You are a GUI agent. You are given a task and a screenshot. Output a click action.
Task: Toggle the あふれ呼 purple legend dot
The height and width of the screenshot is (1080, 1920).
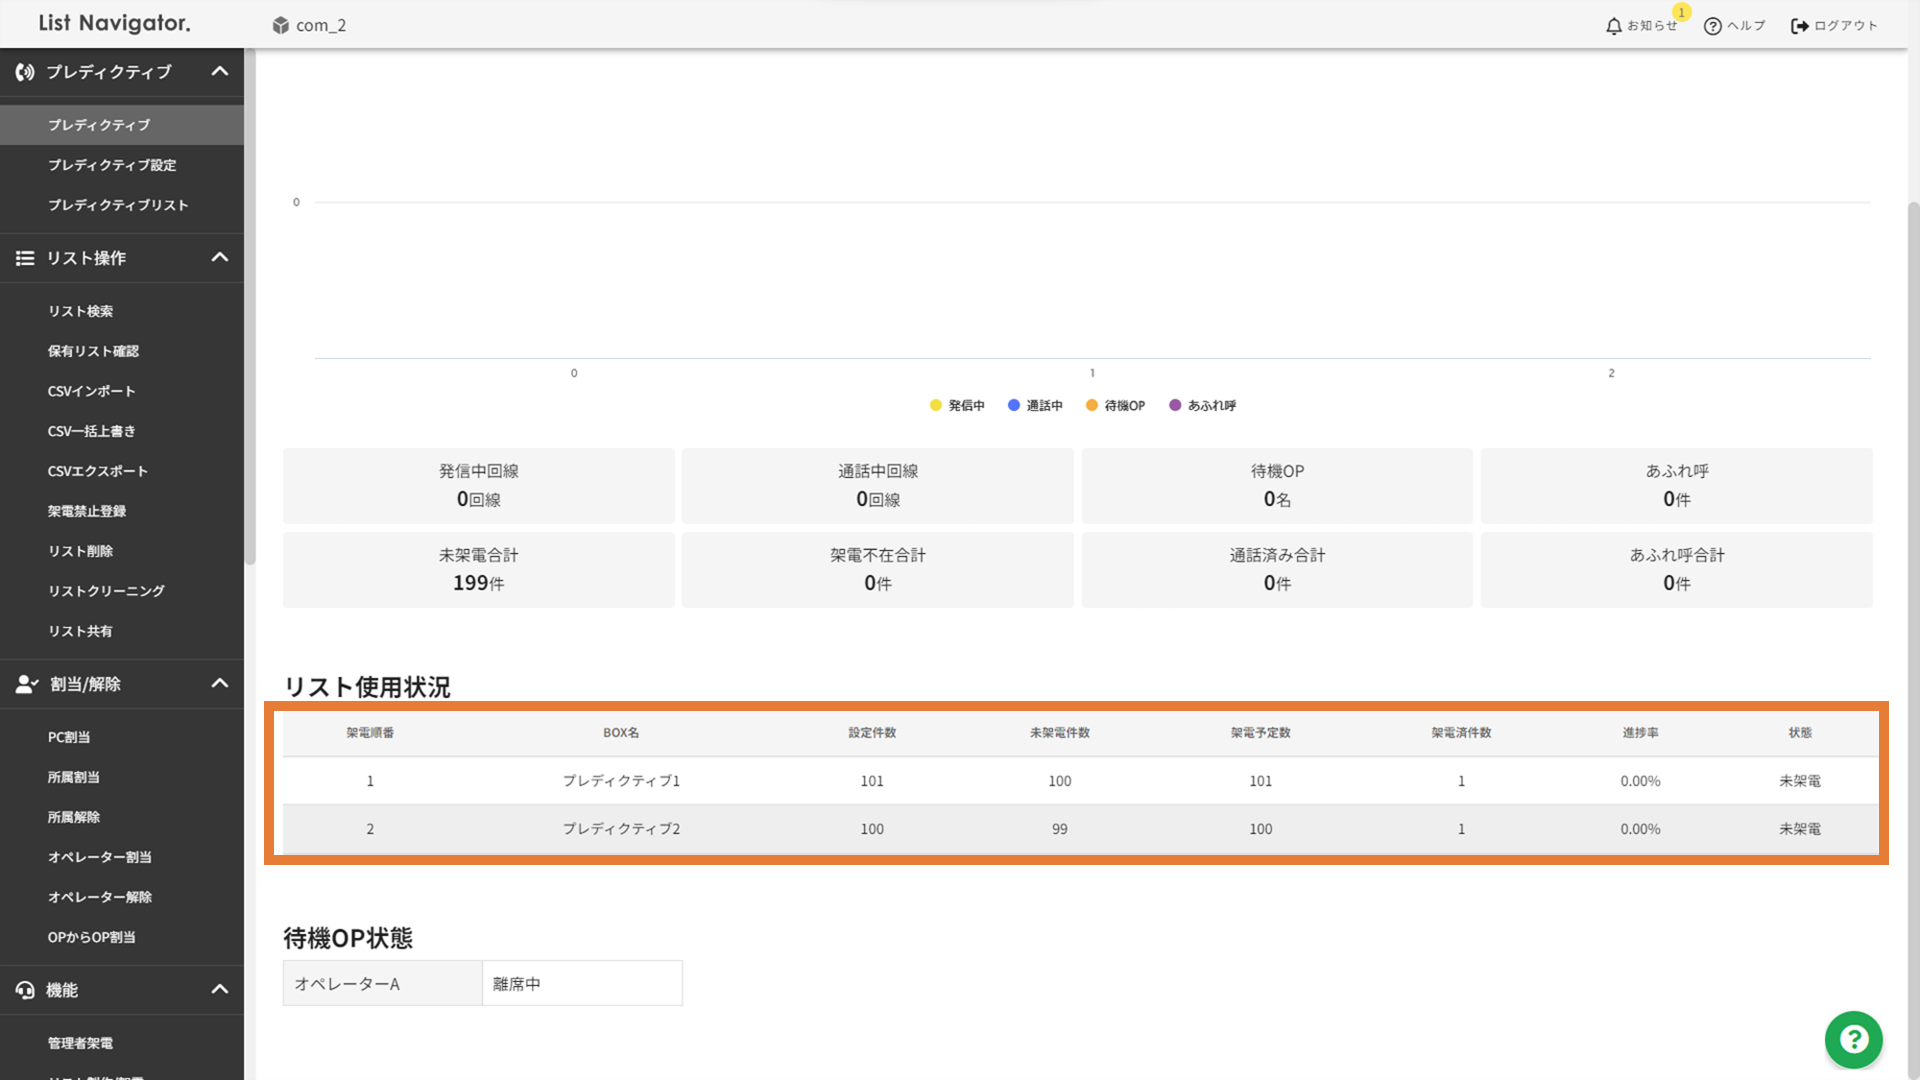coord(1175,405)
